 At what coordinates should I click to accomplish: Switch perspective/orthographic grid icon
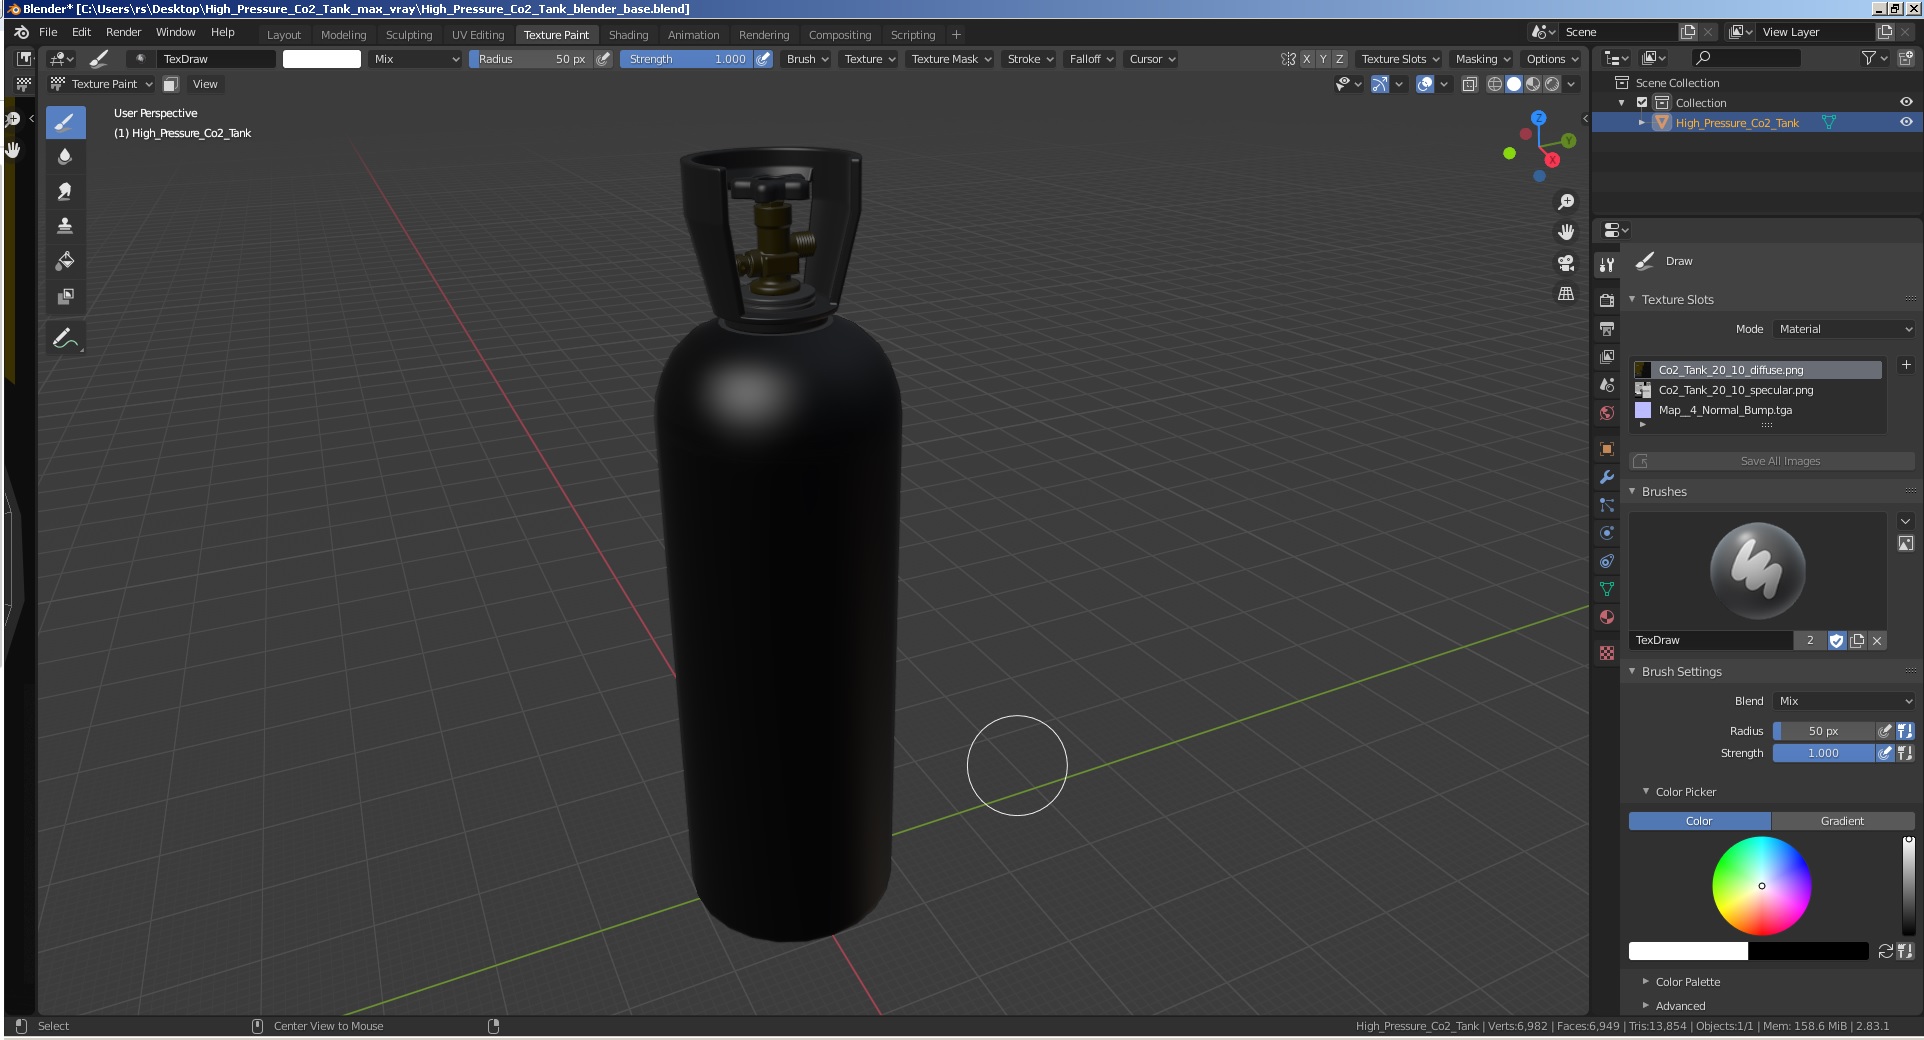point(1566,294)
